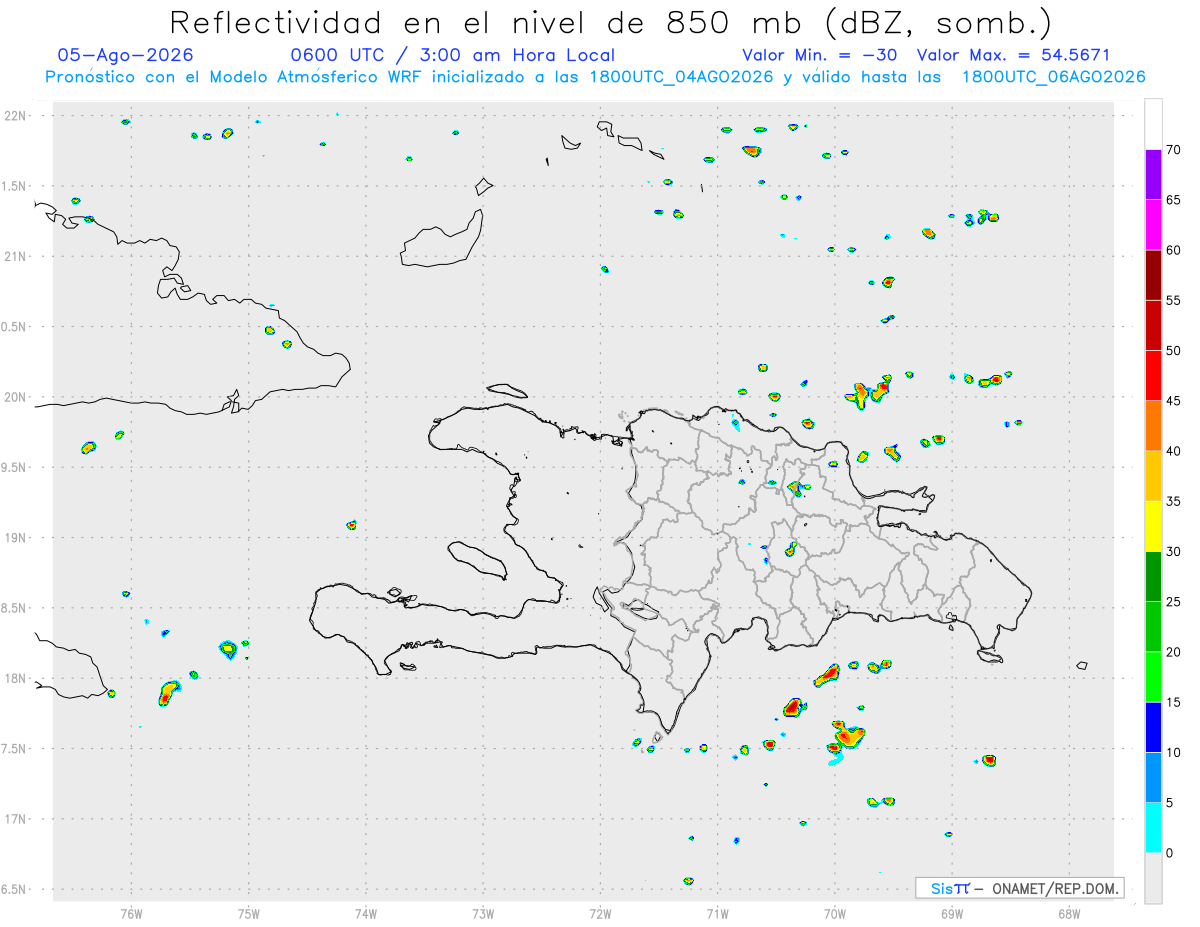The width and height of the screenshot is (1200, 927).
Task: Select the date label "05-Ago-2026"
Action: (126, 55)
